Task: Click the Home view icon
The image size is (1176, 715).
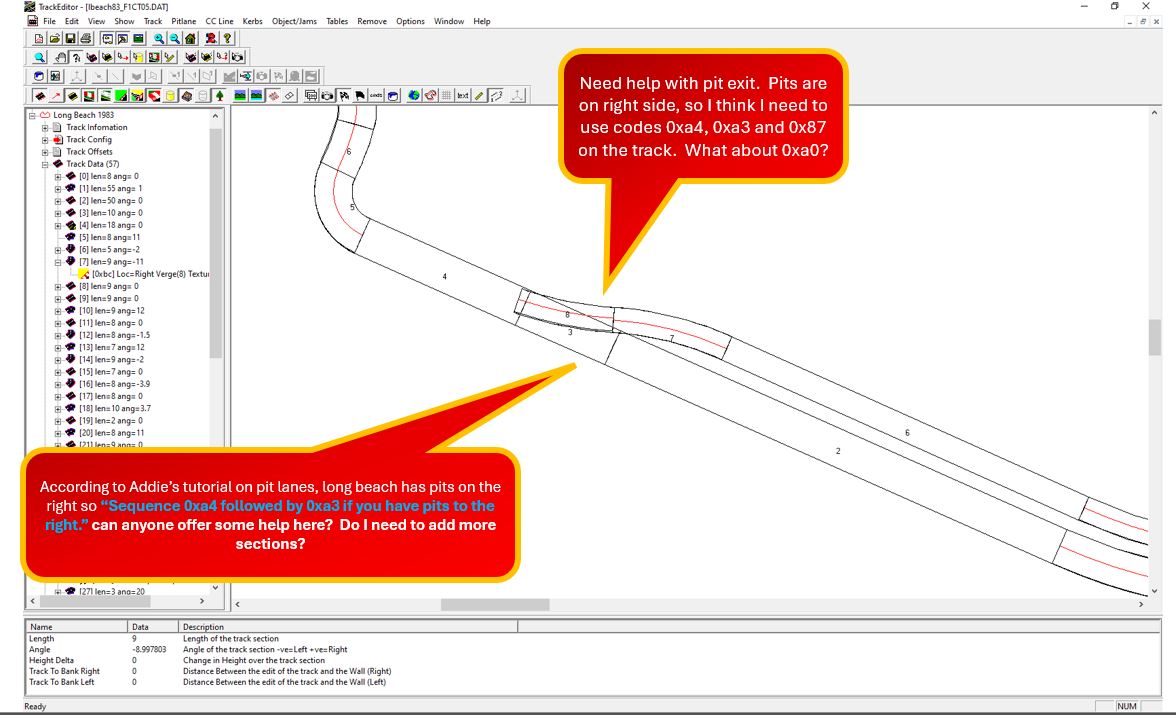Action: (x=190, y=39)
